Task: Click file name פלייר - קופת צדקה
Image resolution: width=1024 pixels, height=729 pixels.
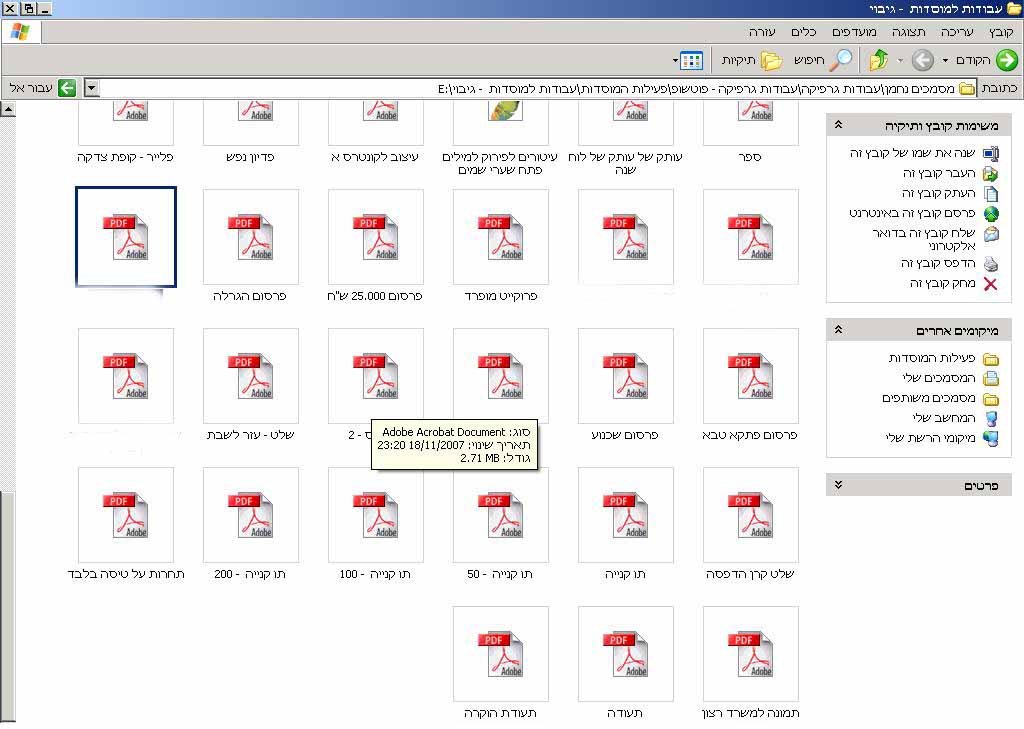Action: (125, 157)
